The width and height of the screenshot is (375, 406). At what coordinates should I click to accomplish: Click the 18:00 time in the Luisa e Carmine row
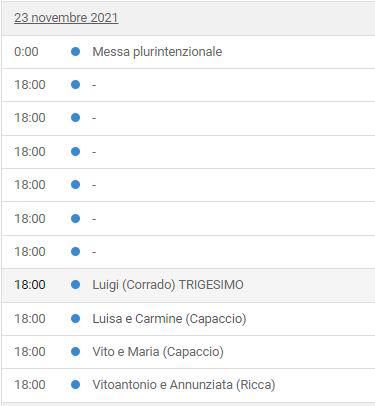click(30, 318)
